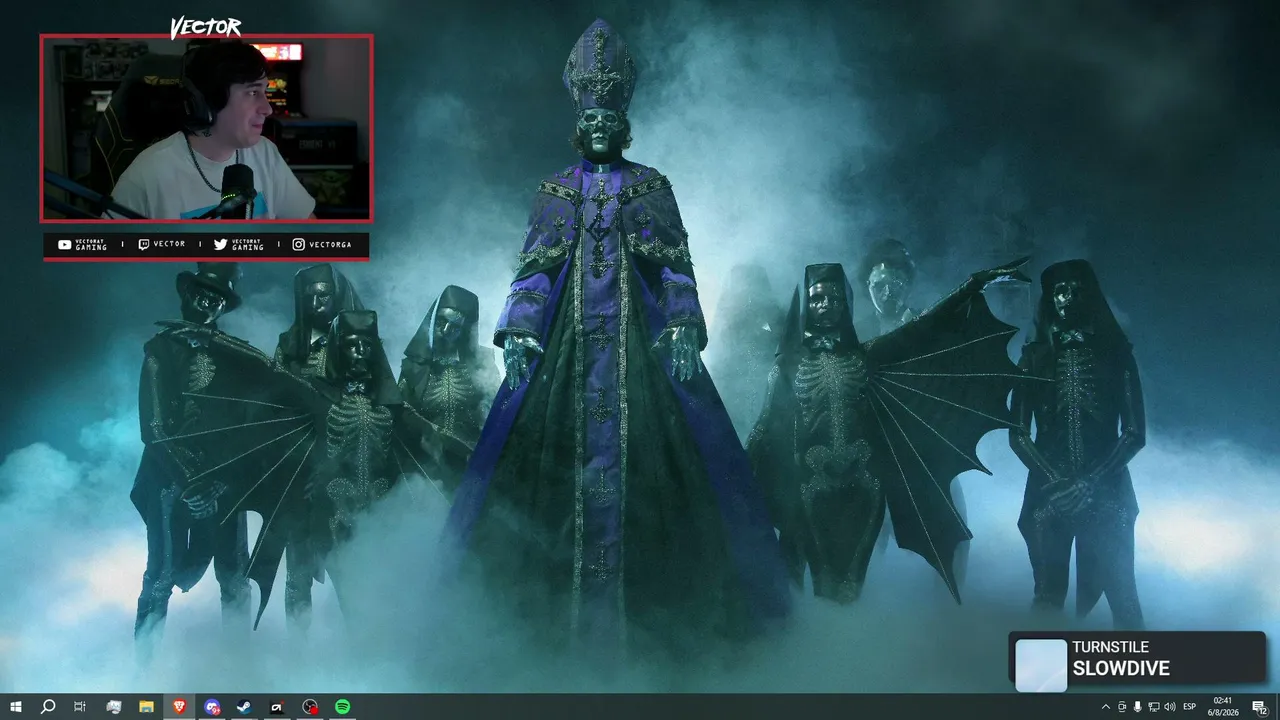Show hidden tray icons chevron

(1105, 707)
